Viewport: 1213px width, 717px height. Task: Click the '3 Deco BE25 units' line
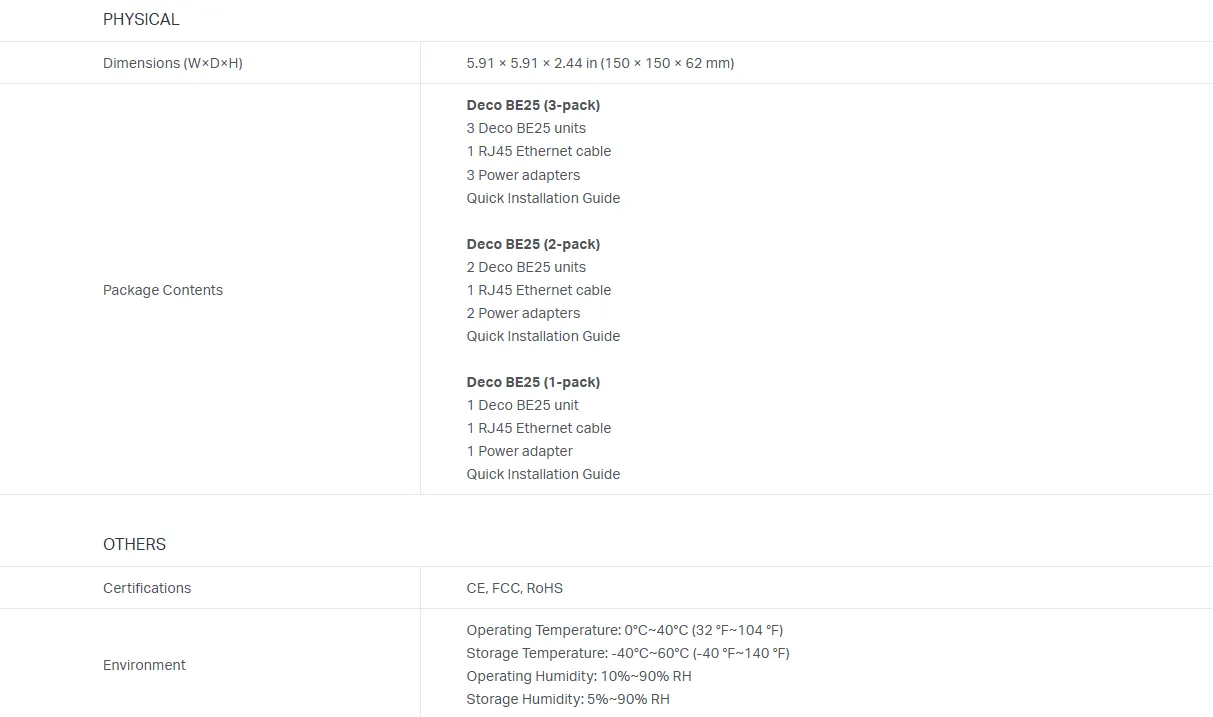[526, 128]
